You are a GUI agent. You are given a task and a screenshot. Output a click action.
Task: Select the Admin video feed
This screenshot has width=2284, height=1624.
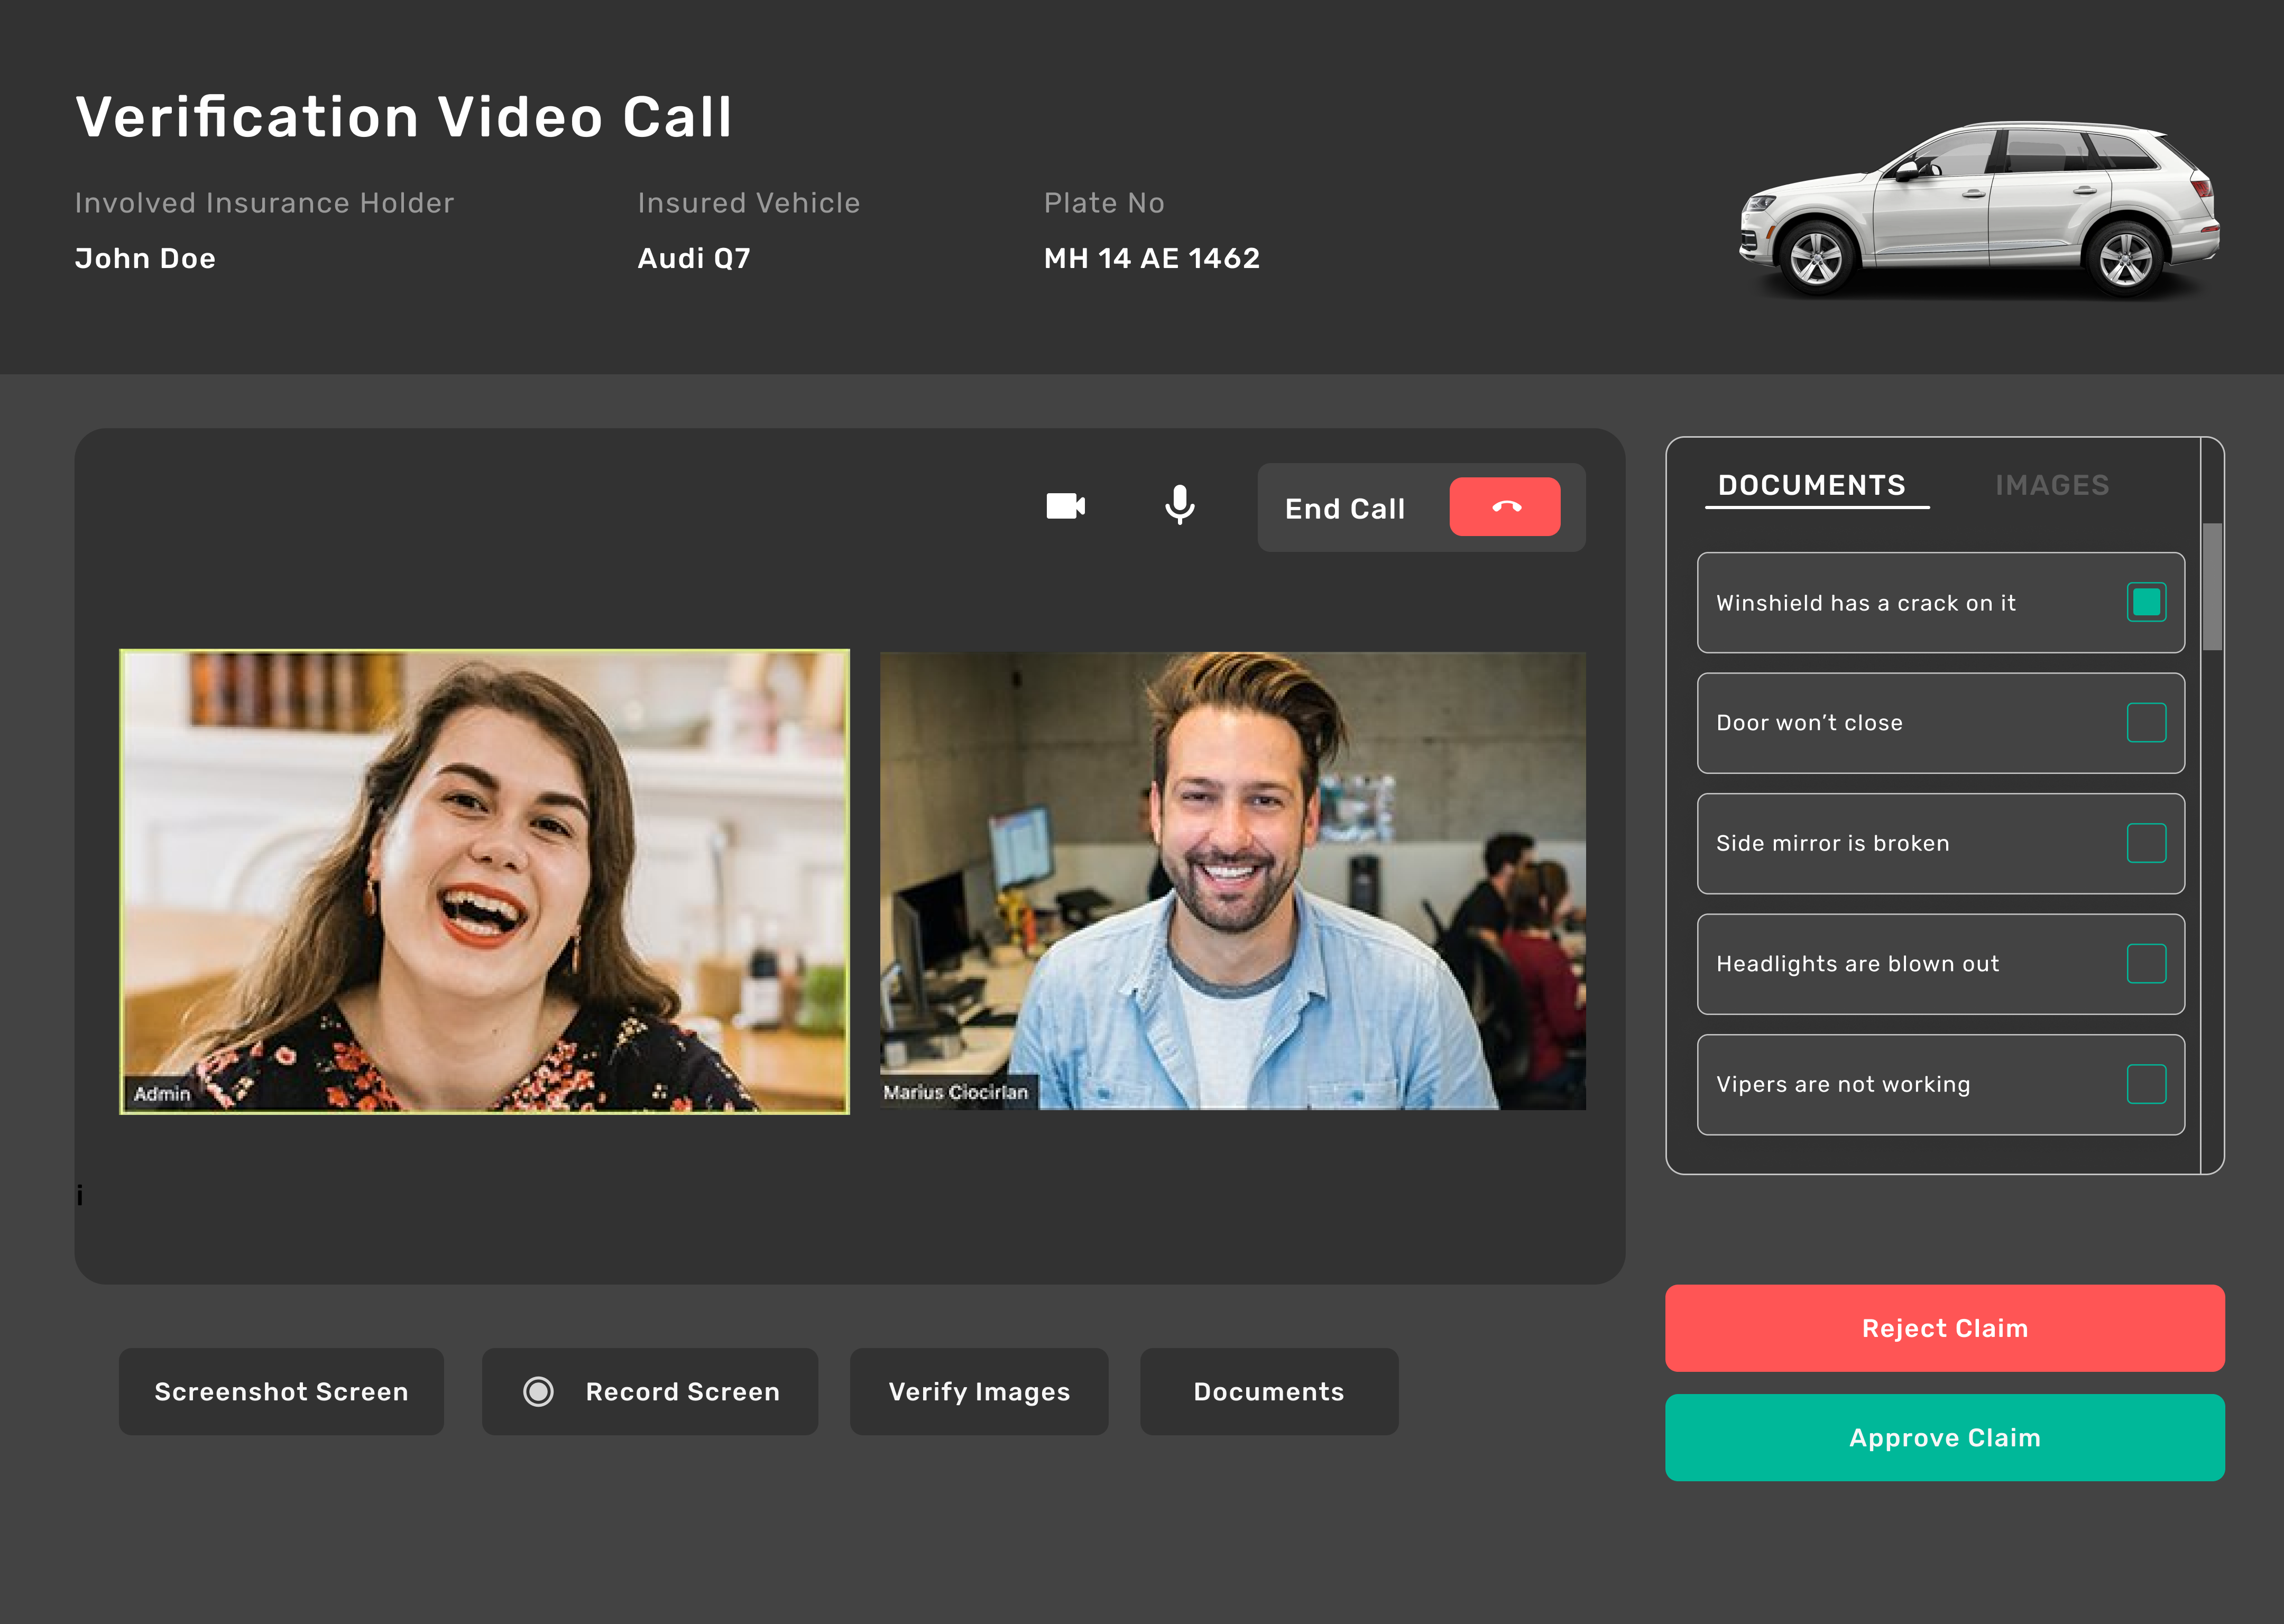(x=485, y=881)
